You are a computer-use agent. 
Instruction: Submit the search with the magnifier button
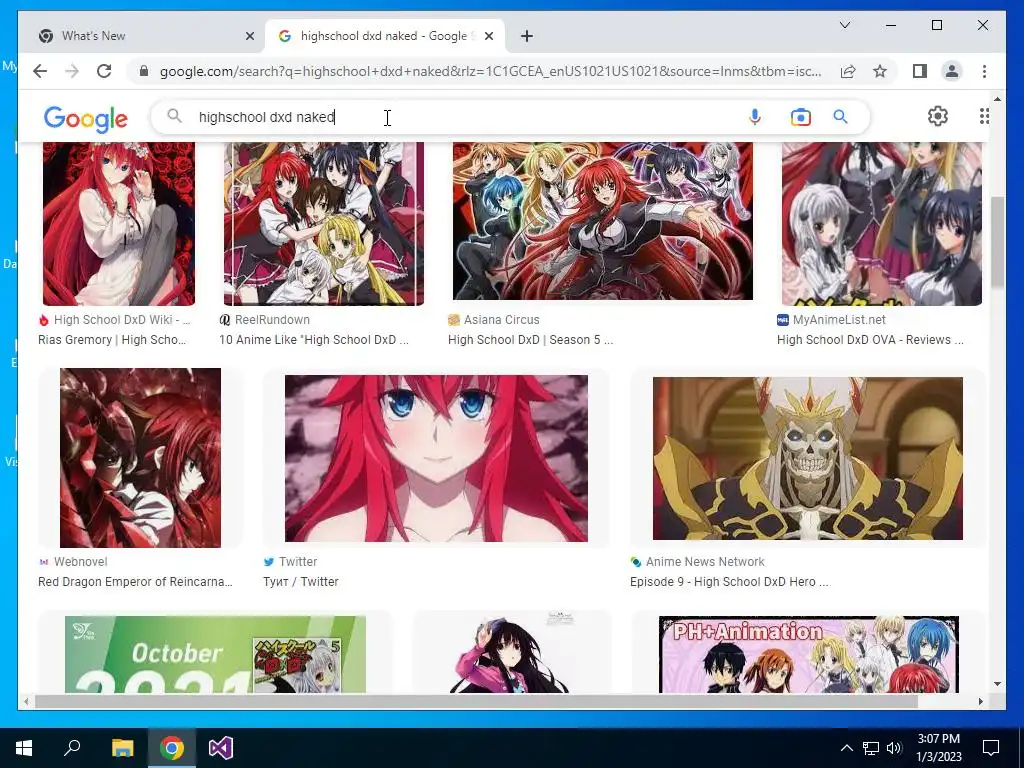(x=840, y=117)
